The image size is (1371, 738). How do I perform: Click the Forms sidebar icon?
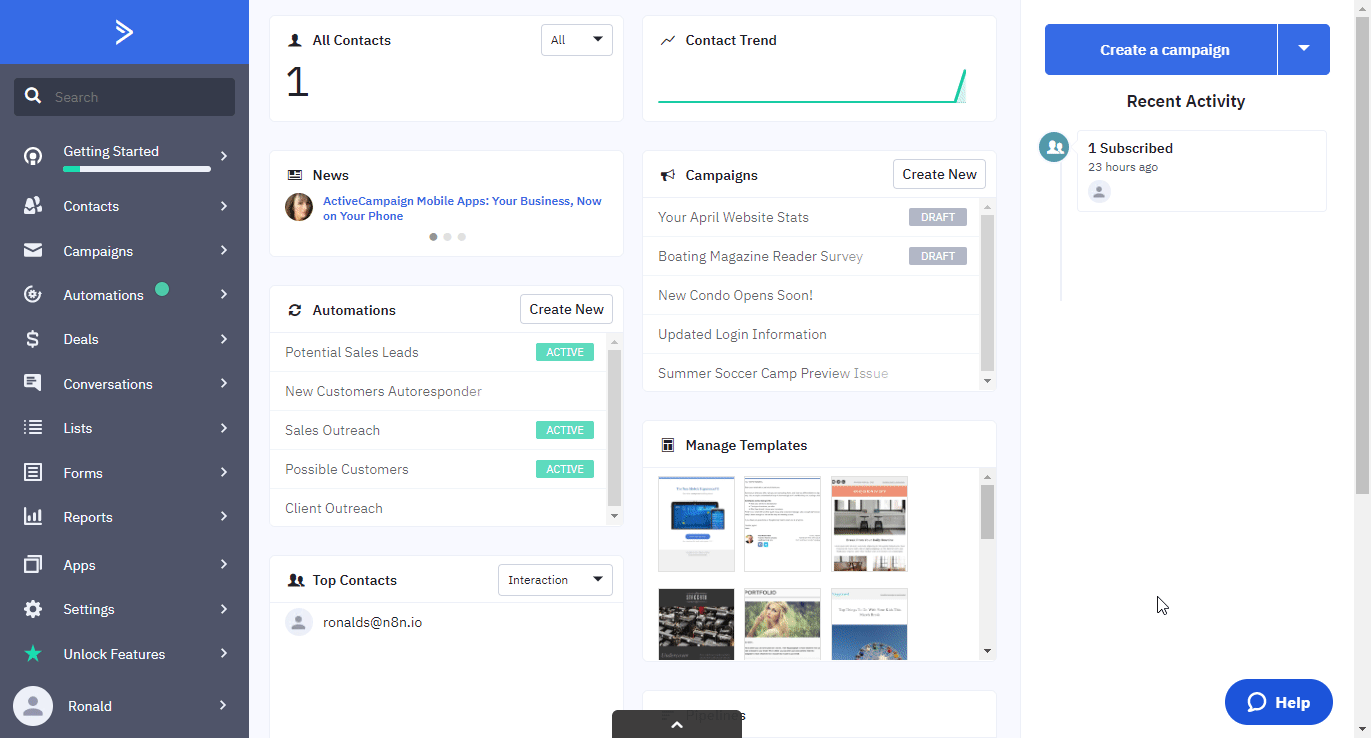[x=33, y=472]
